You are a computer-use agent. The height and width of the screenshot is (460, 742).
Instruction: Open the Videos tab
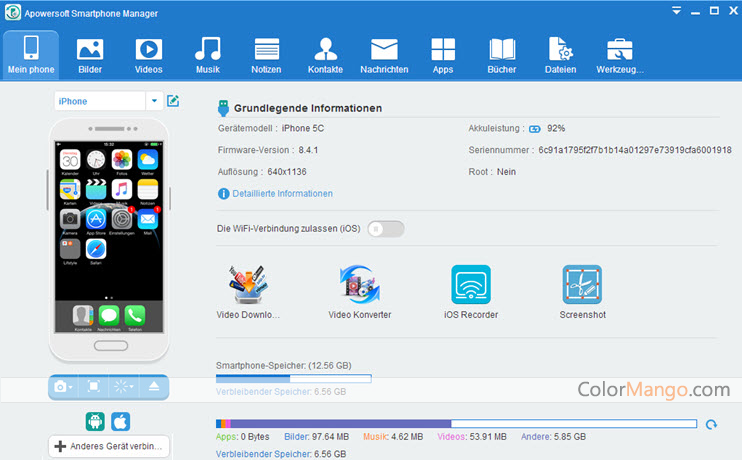149,55
